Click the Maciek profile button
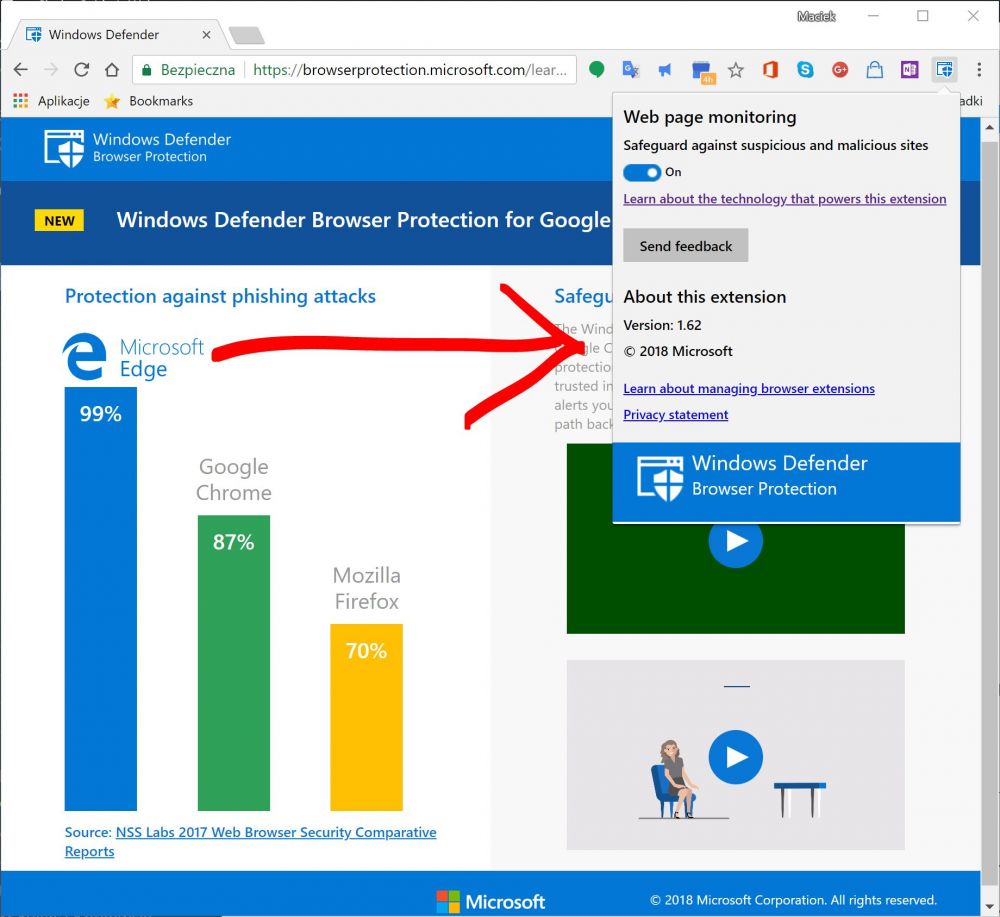This screenshot has width=1000, height=917. click(x=816, y=17)
